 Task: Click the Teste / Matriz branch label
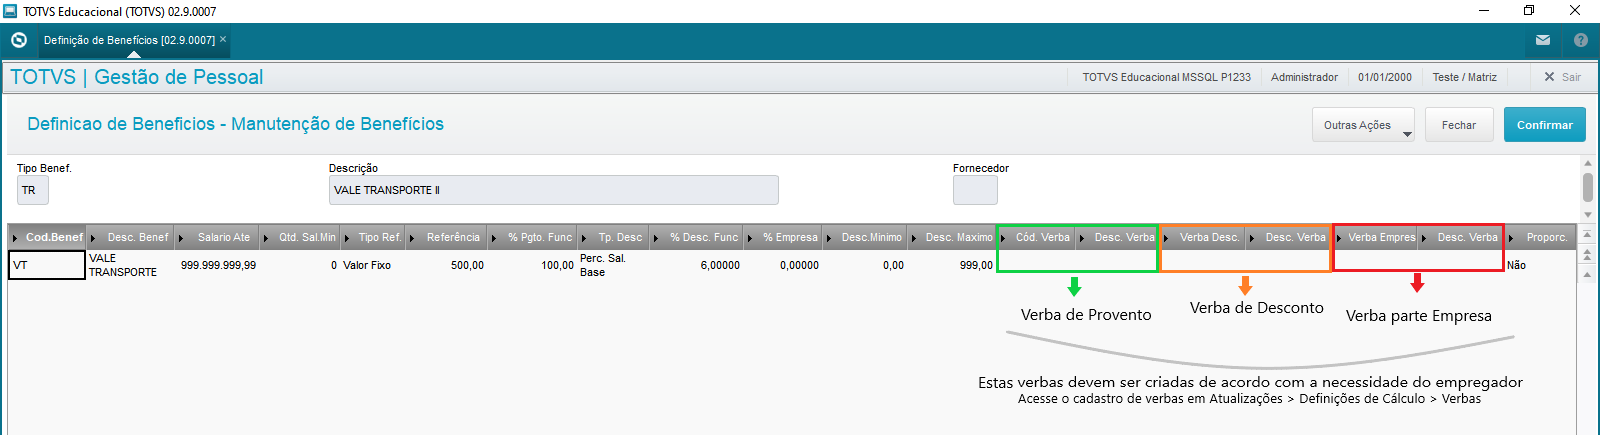tap(1464, 77)
